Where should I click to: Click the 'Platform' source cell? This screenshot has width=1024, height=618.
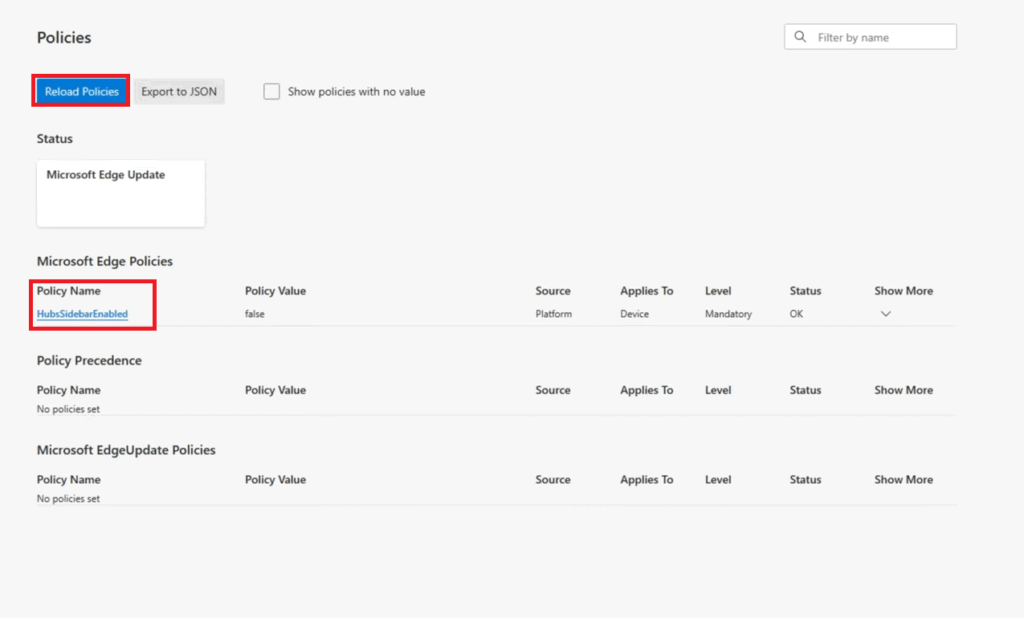coord(554,314)
